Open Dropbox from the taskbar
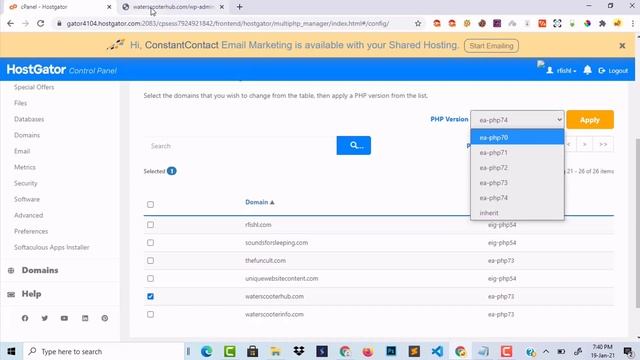The image size is (640, 360). [x=299, y=351]
